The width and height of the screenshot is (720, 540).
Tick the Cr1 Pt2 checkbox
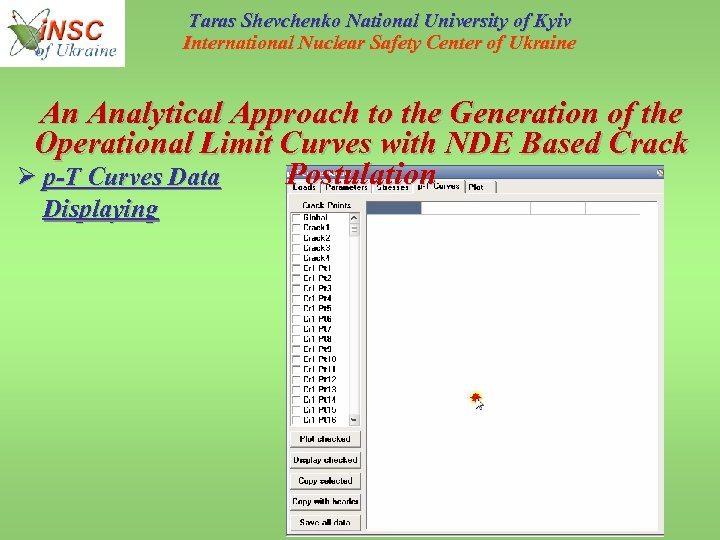pos(297,278)
